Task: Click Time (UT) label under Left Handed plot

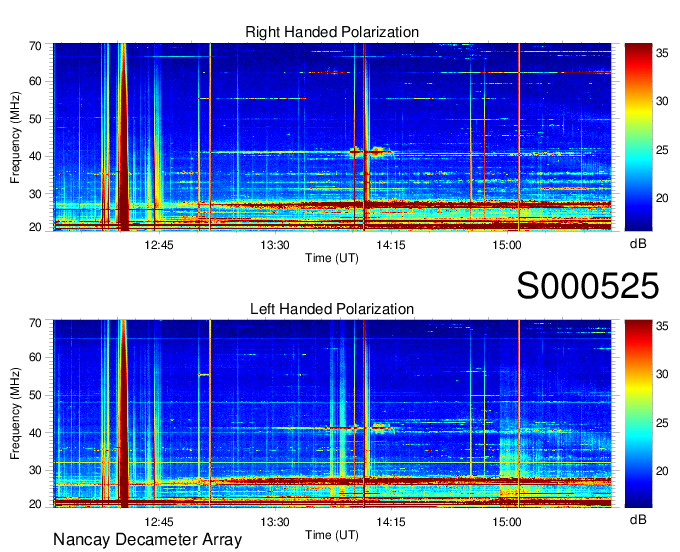Action: click(x=332, y=535)
